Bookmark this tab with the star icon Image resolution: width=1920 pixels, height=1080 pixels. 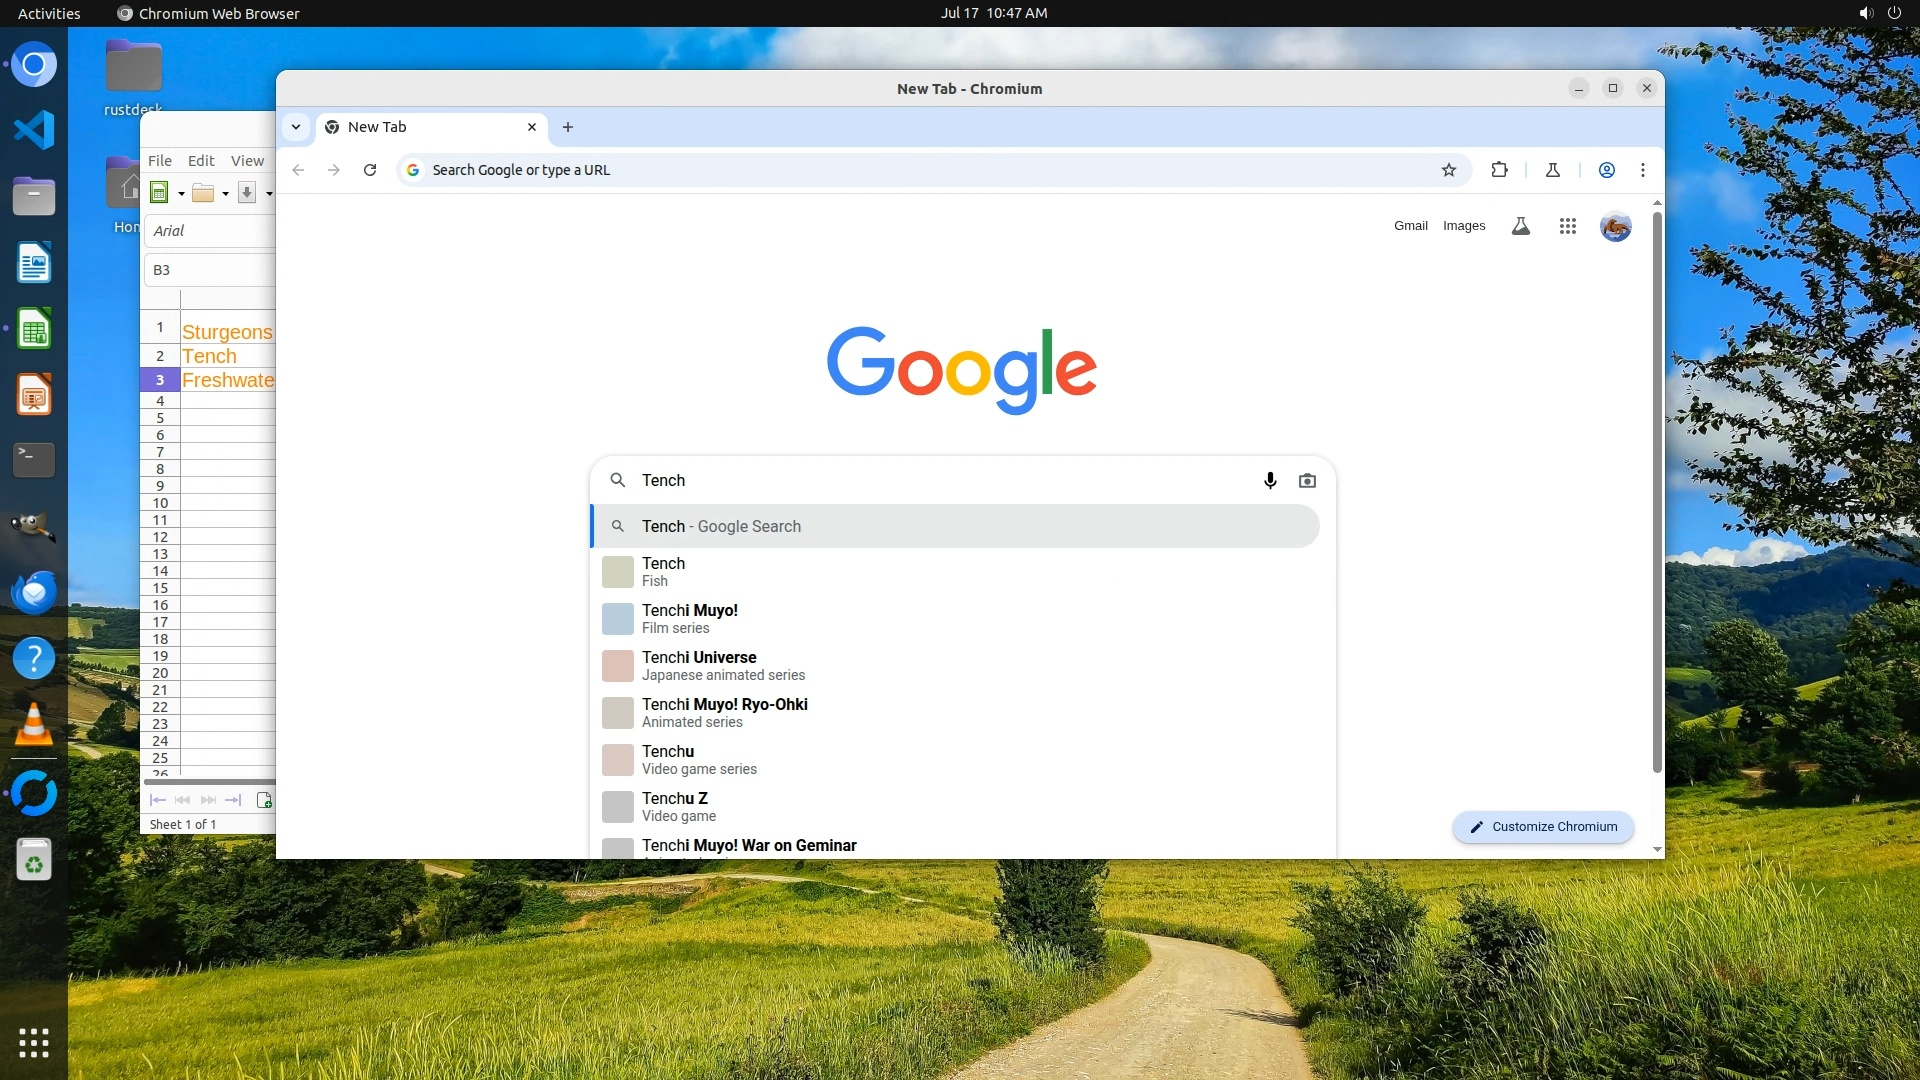click(x=1448, y=170)
